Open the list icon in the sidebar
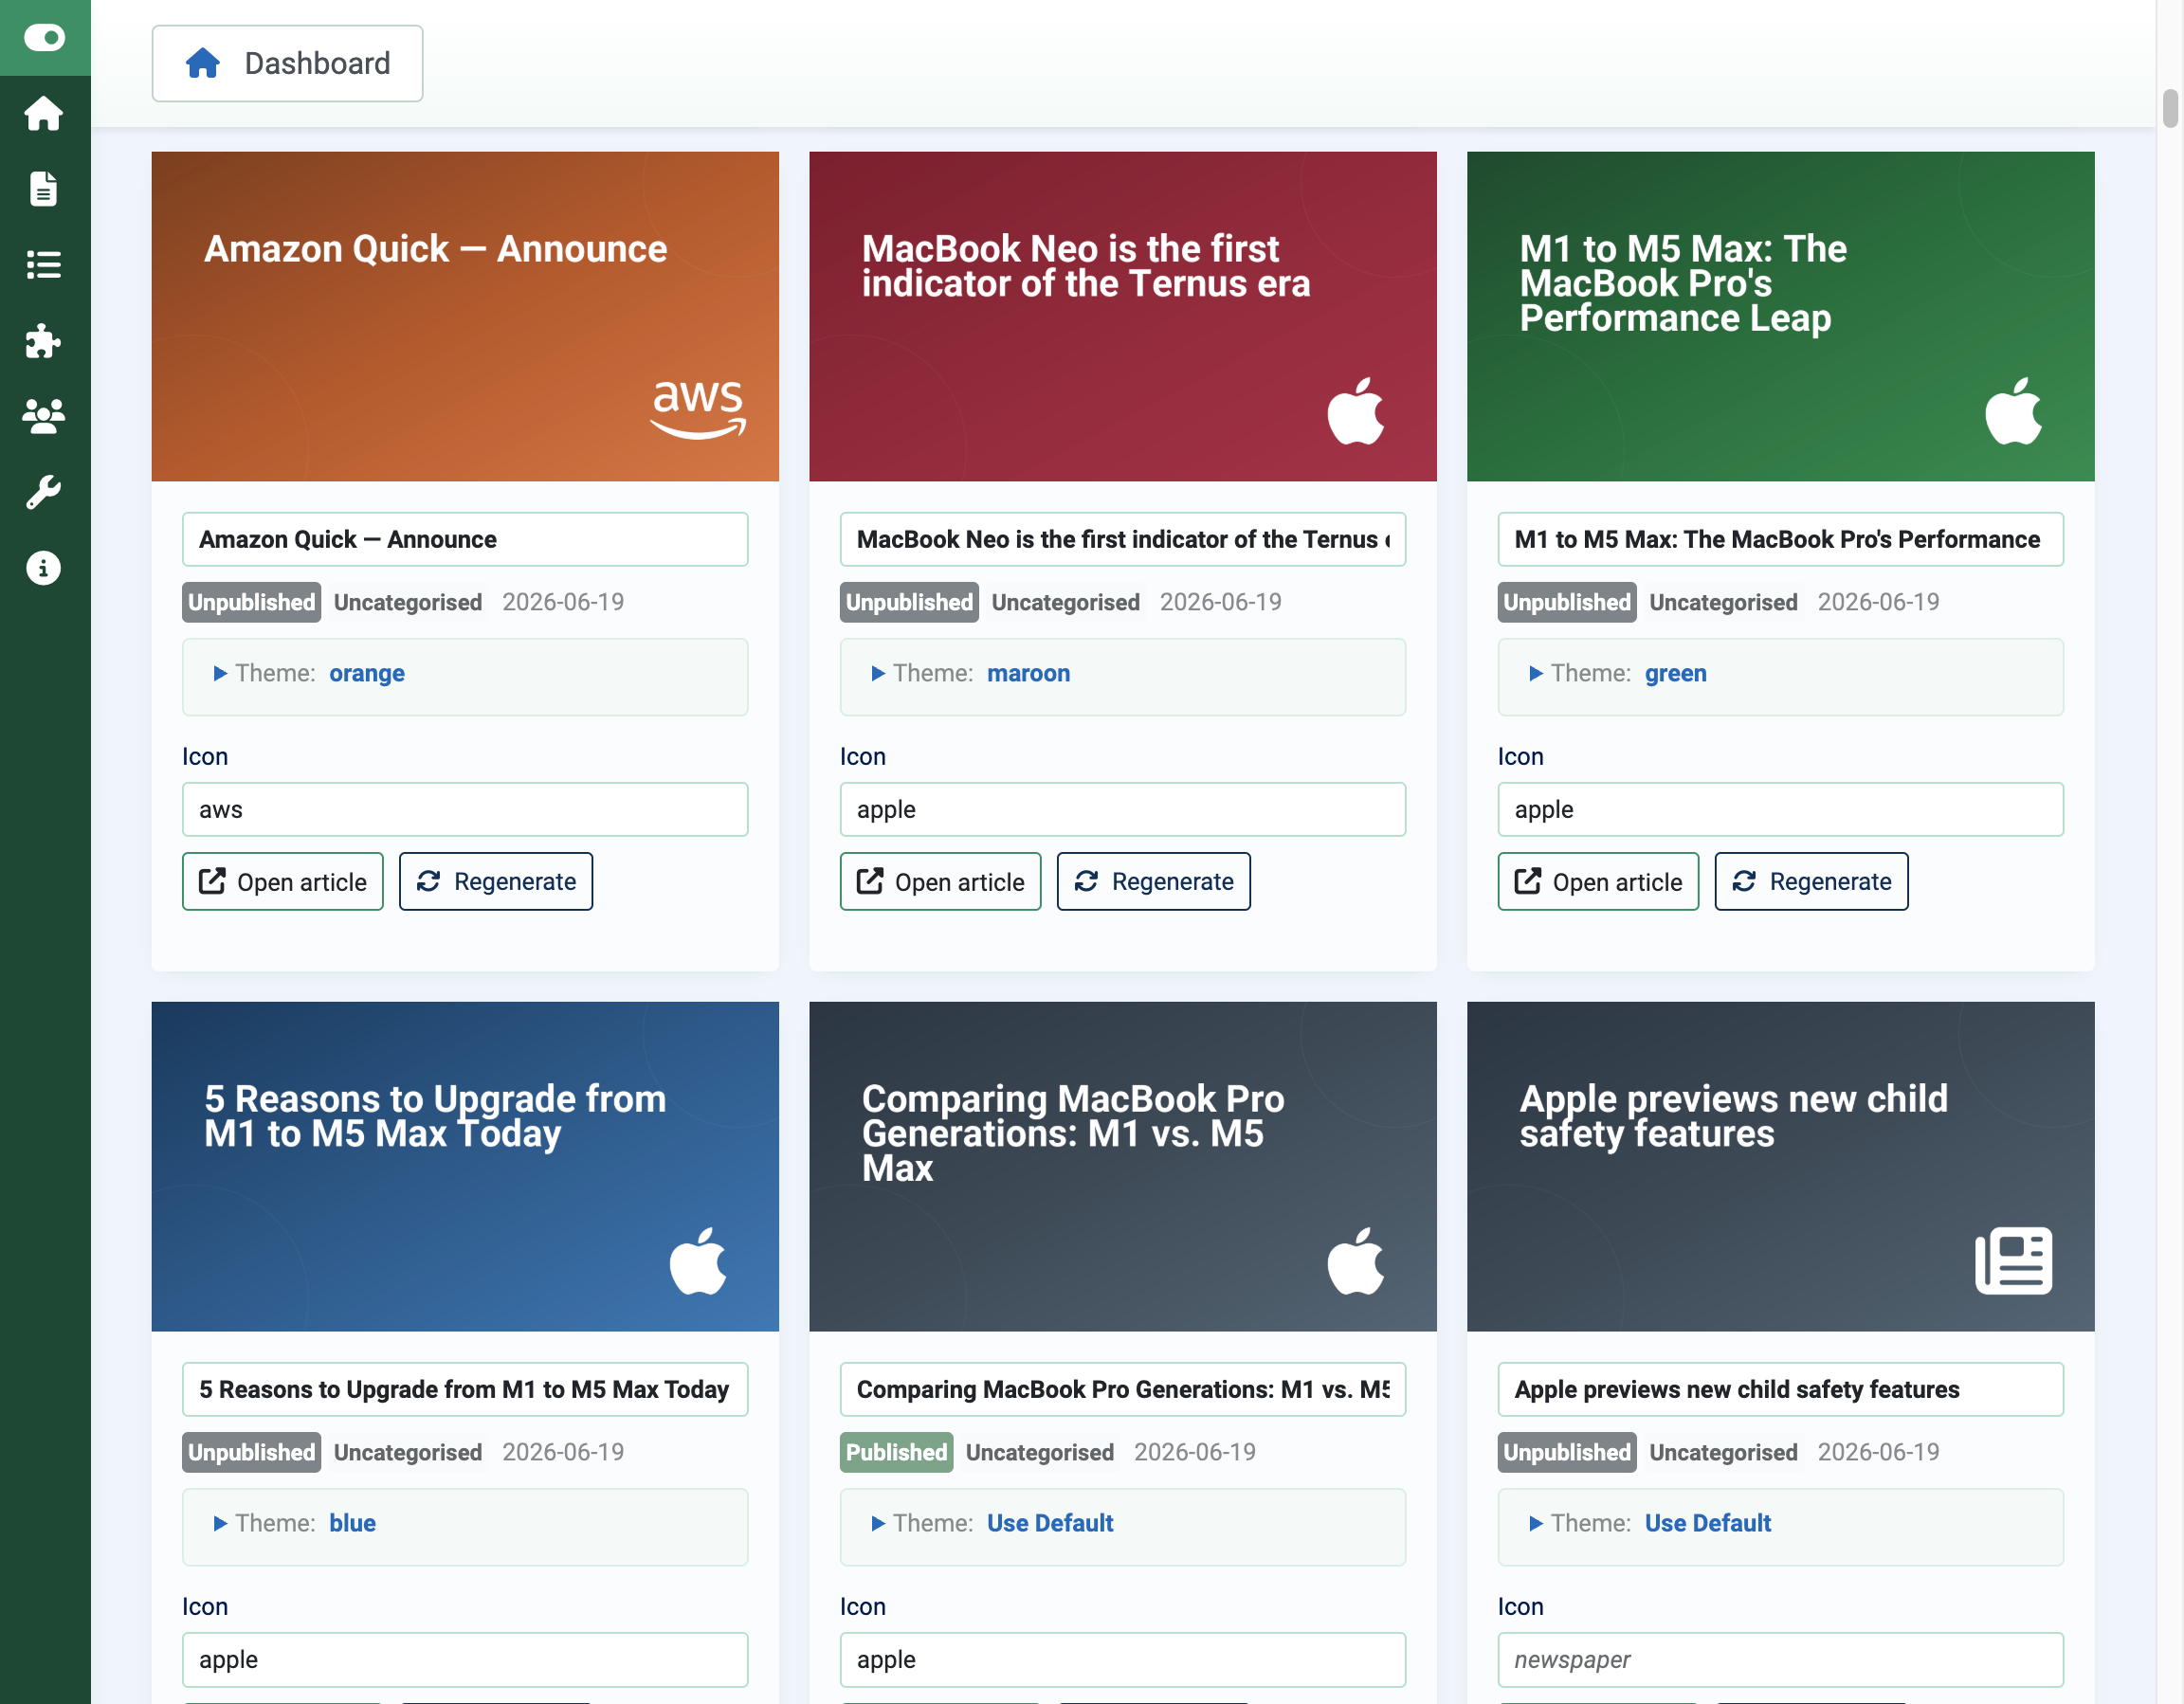The height and width of the screenshot is (1704, 2184). pos(44,265)
